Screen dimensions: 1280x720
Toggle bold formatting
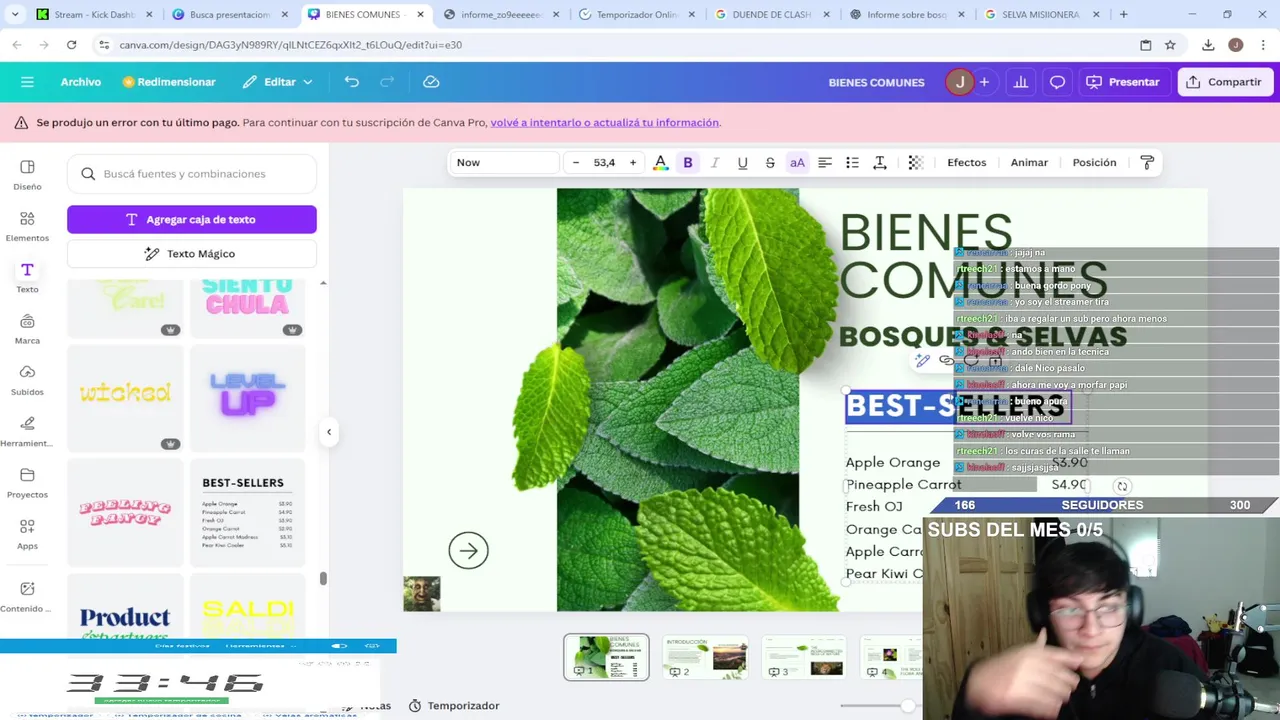pos(688,163)
